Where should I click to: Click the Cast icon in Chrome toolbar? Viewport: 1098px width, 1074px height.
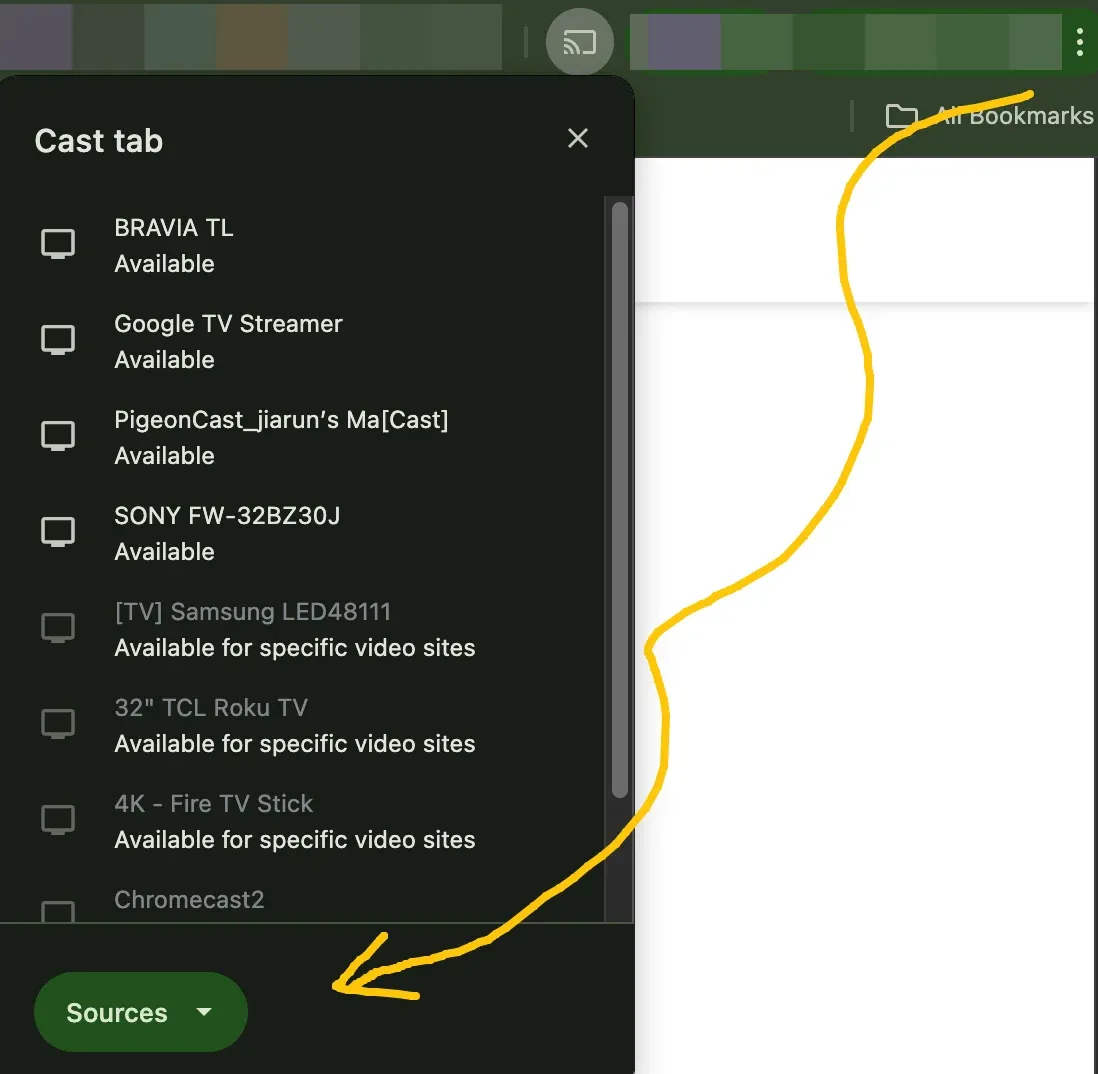580,42
